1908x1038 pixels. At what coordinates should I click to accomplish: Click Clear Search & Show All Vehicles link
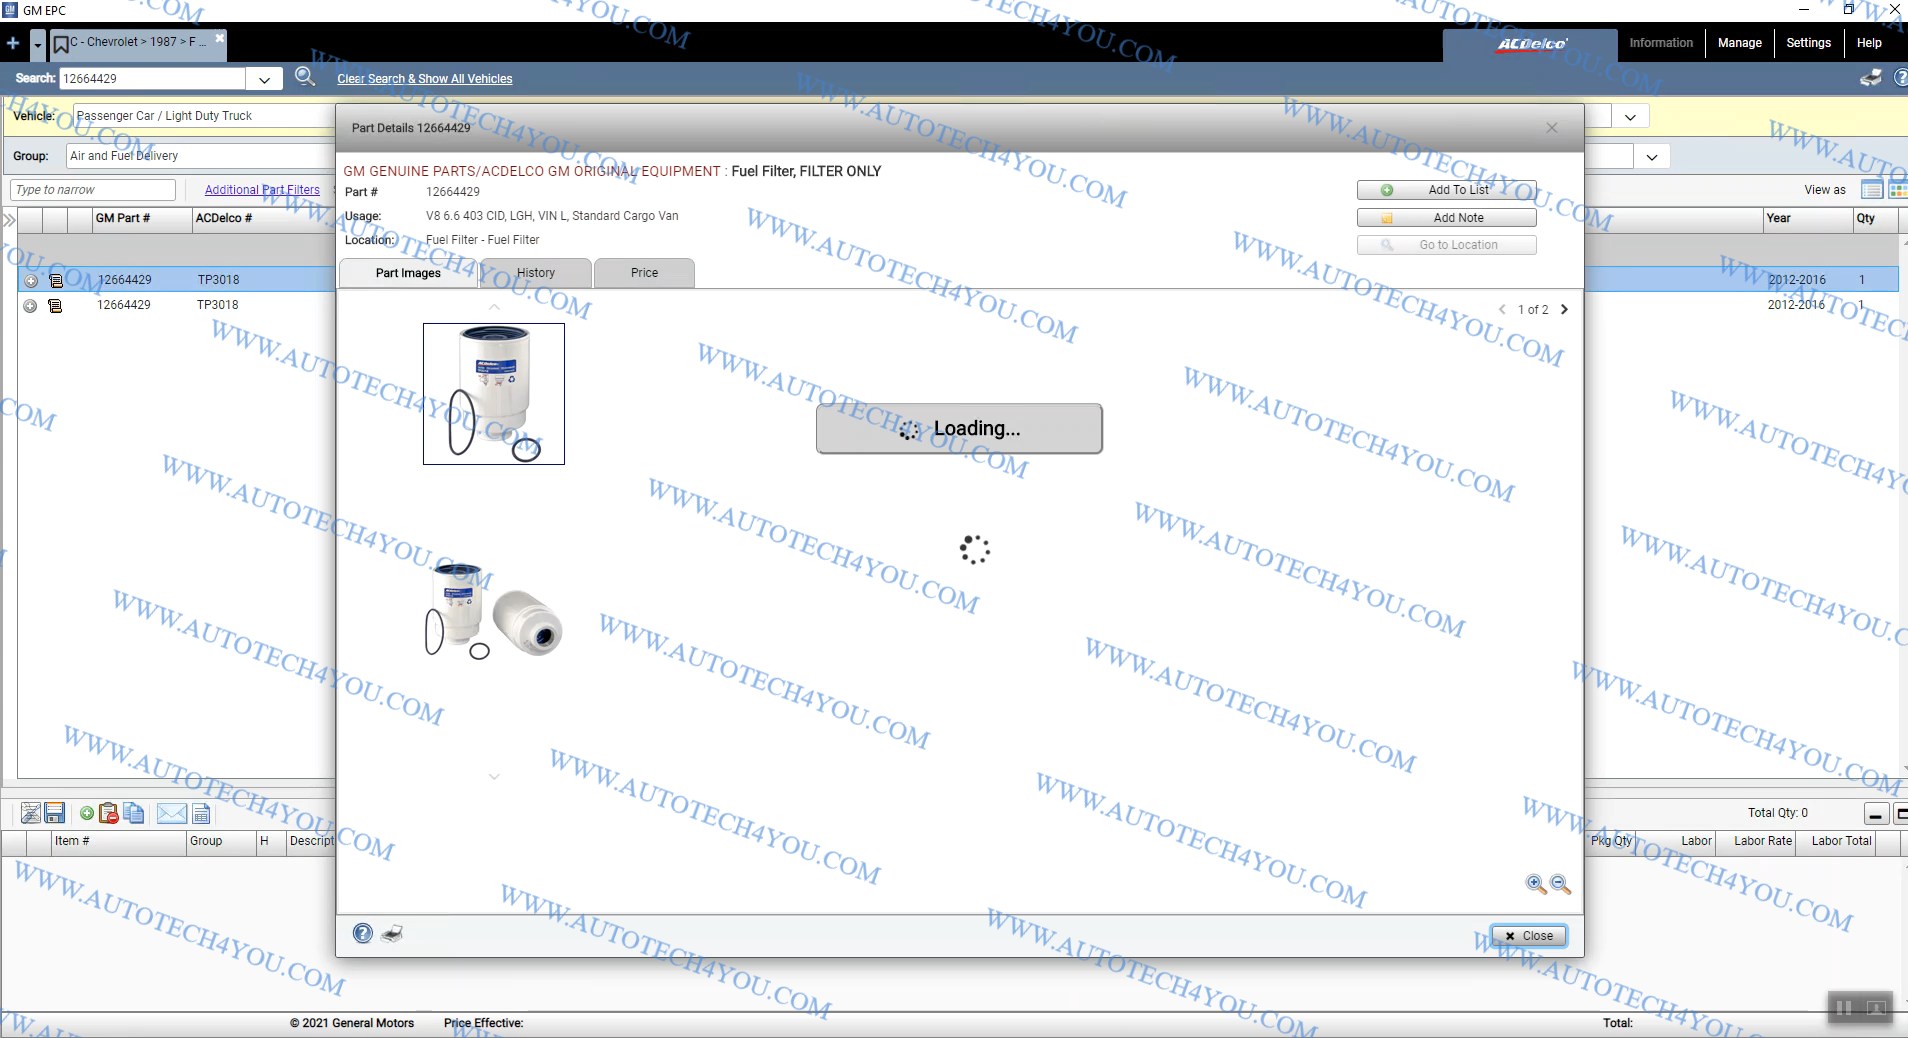click(x=424, y=79)
